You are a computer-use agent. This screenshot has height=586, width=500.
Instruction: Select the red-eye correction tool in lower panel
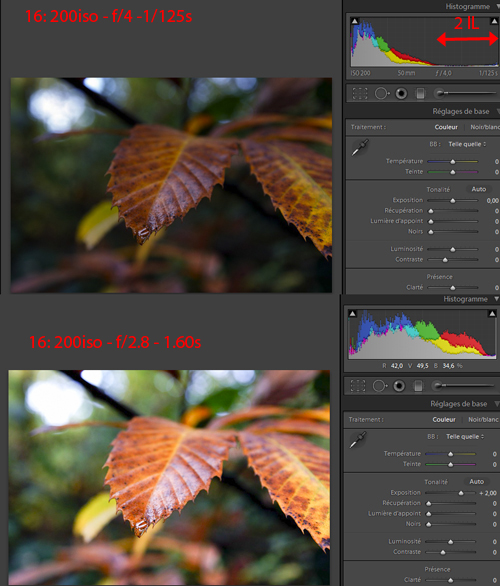[x=399, y=386]
